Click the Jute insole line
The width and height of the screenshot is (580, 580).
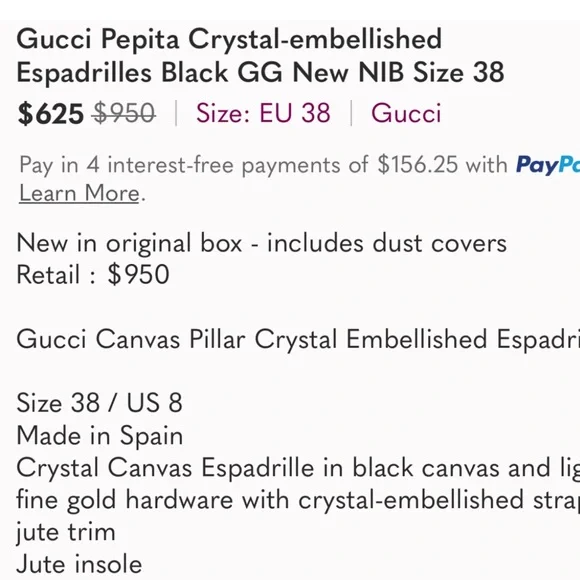coord(79,564)
